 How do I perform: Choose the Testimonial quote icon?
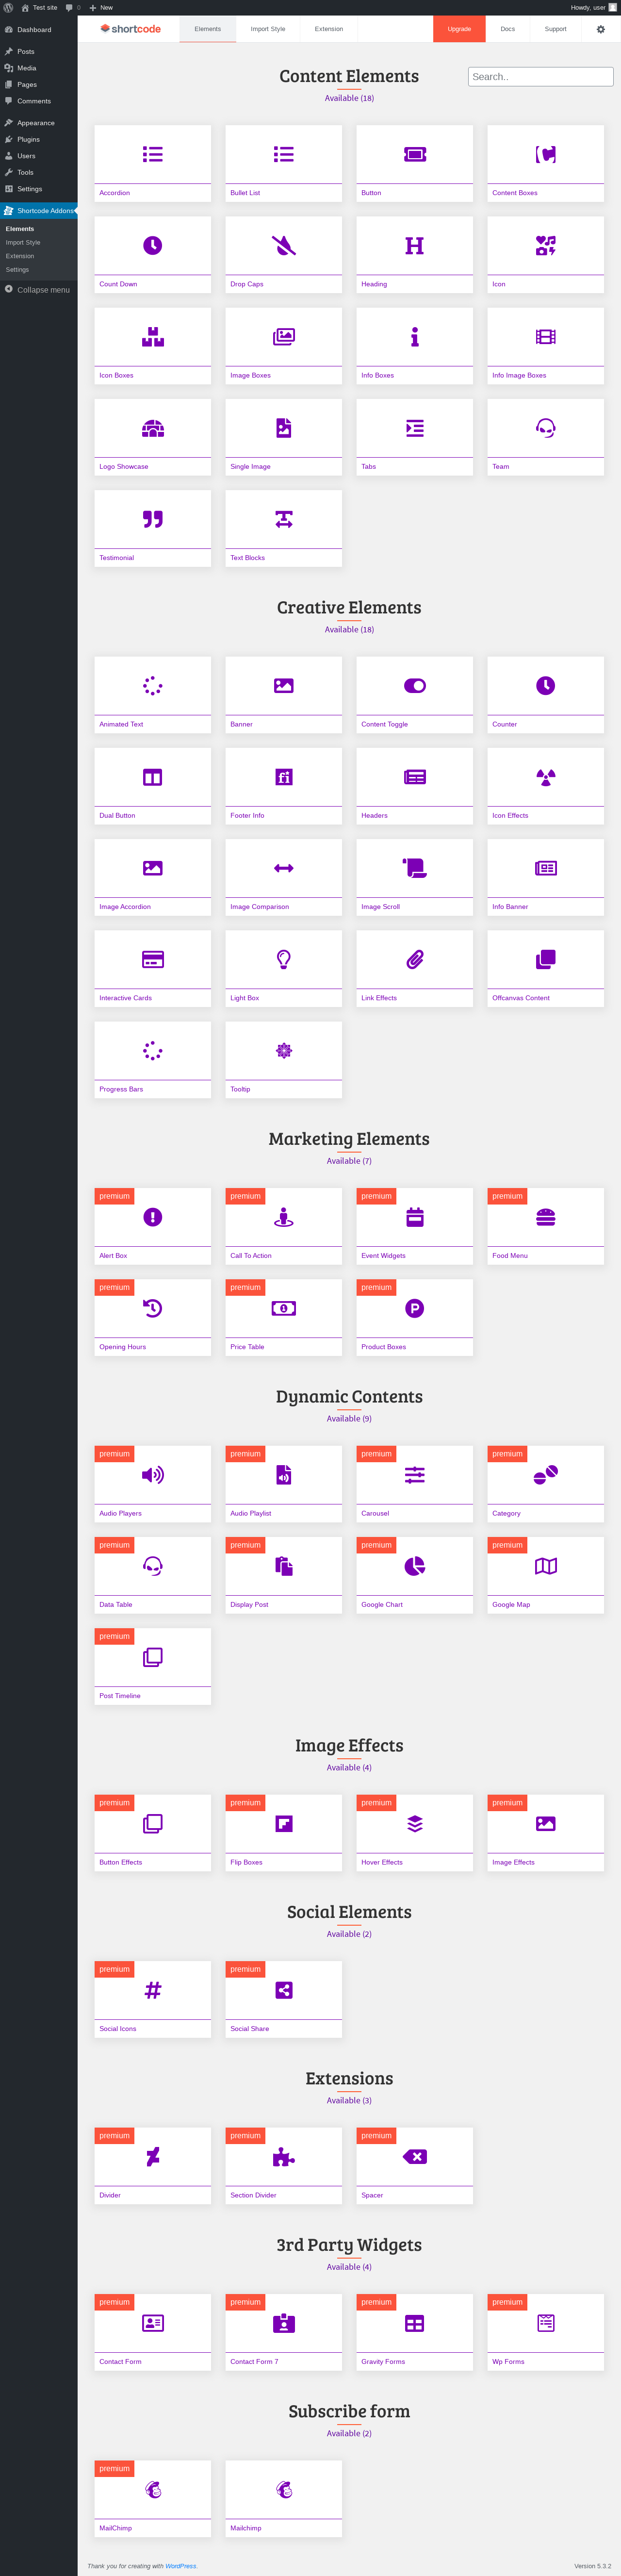pos(152,519)
